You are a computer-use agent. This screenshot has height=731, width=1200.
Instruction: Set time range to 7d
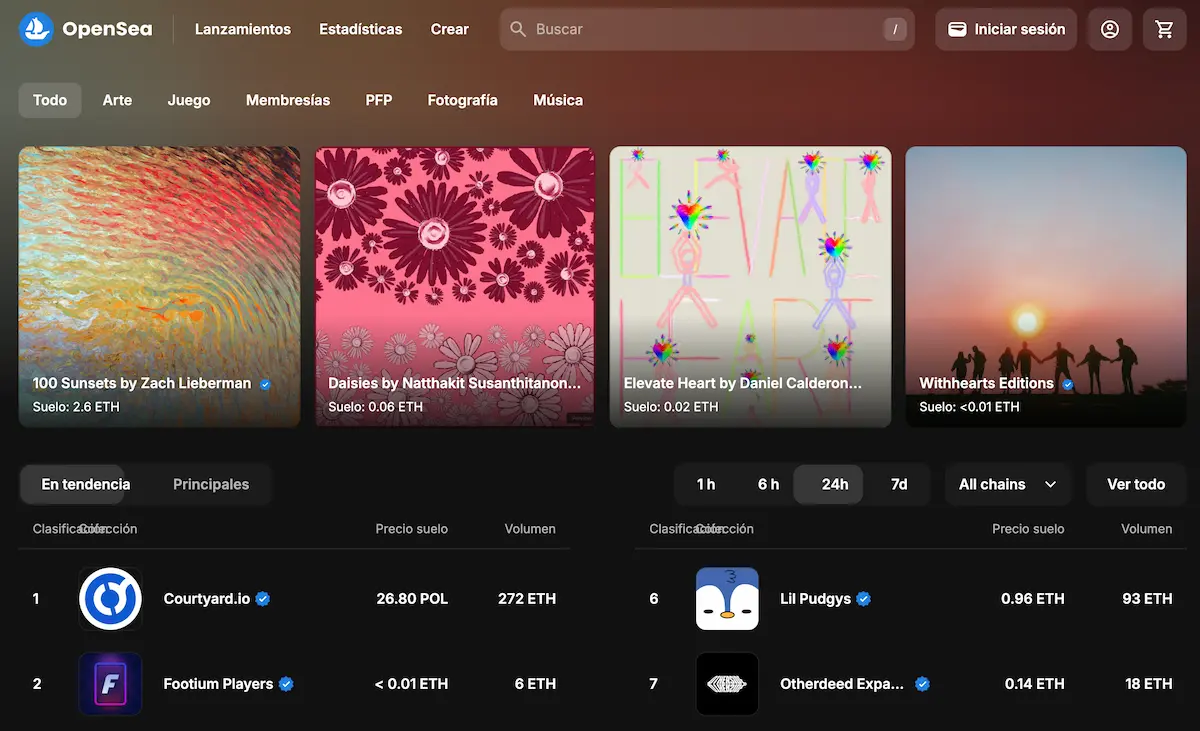[x=899, y=484]
